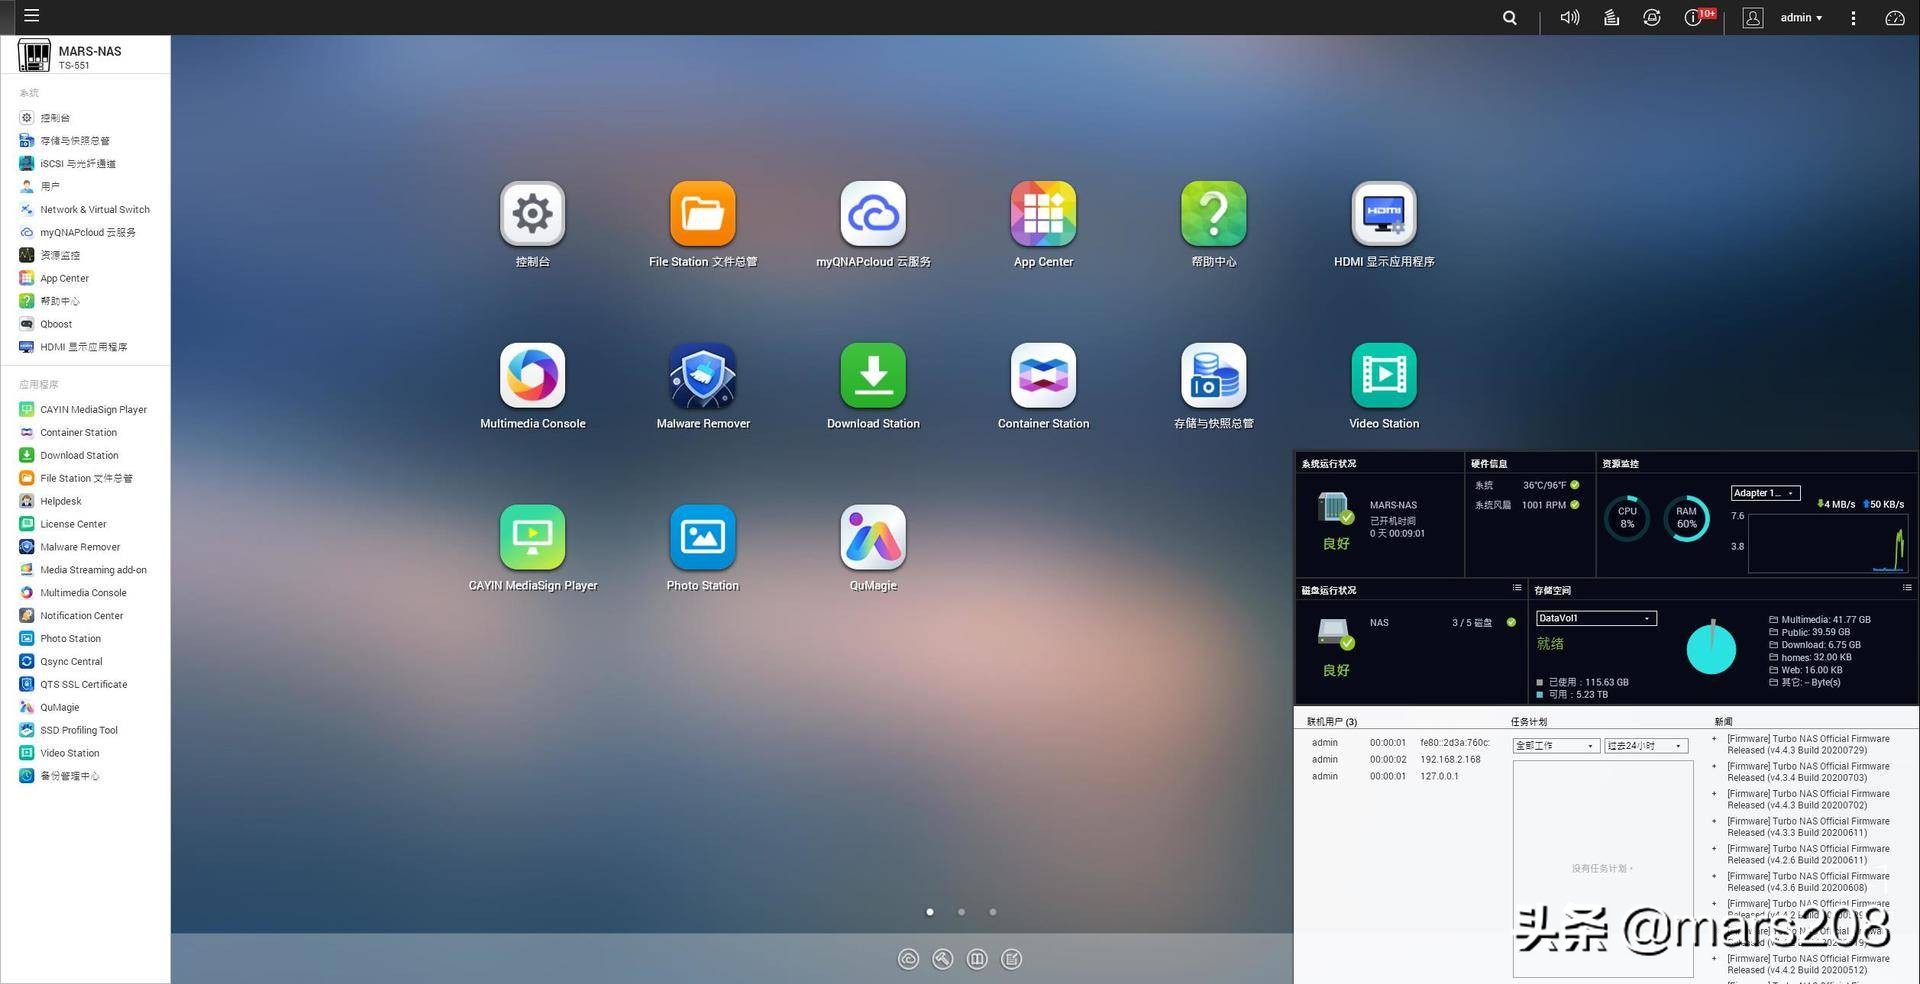The height and width of the screenshot is (984, 1920).
Task: Switch to the third desktop page dot
Action: point(992,912)
